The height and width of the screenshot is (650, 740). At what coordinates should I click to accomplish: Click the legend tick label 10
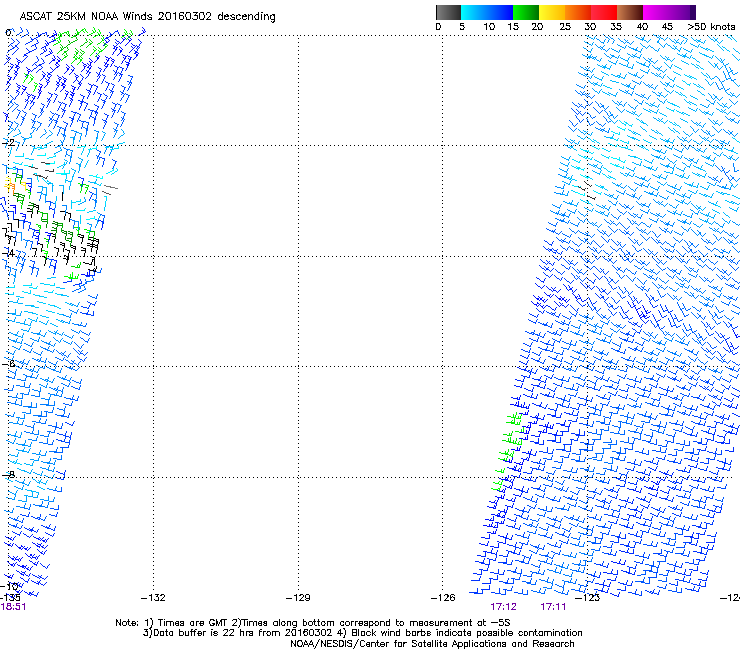click(x=489, y=27)
